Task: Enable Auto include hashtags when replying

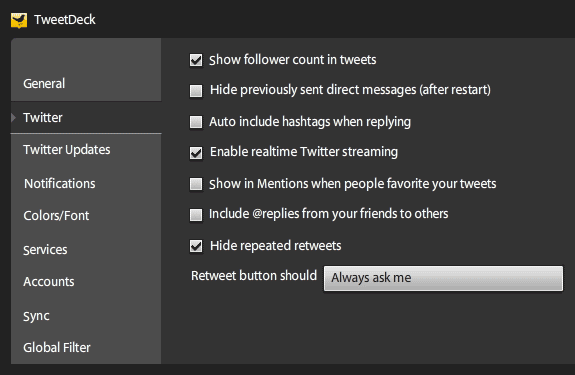Action: (x=196, y=122)
